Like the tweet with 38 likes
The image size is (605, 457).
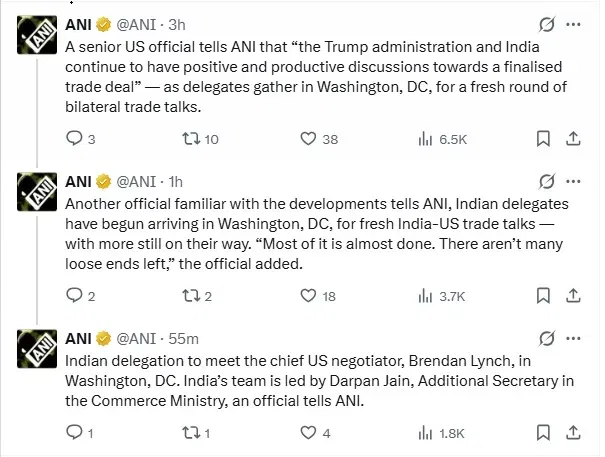pyautogui.click(x=308, y=139)
